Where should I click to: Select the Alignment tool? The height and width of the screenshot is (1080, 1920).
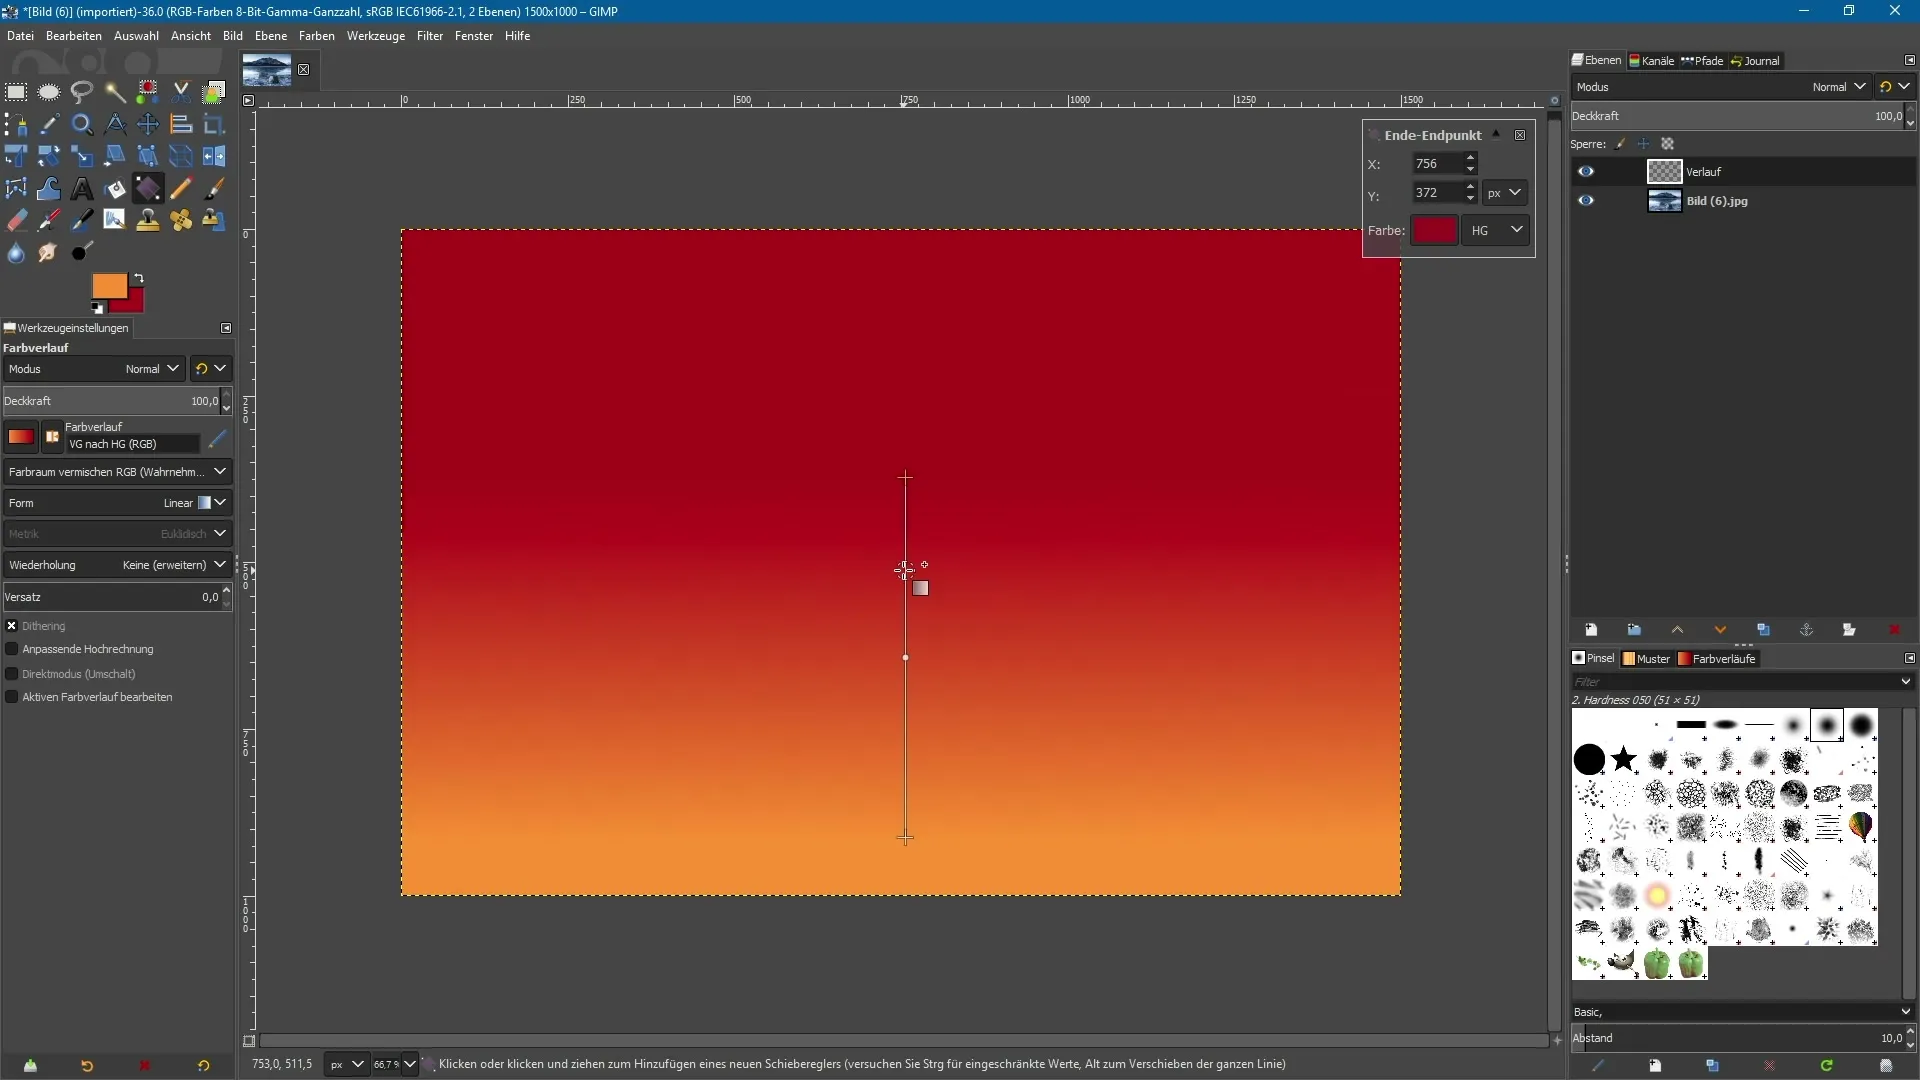181,125
